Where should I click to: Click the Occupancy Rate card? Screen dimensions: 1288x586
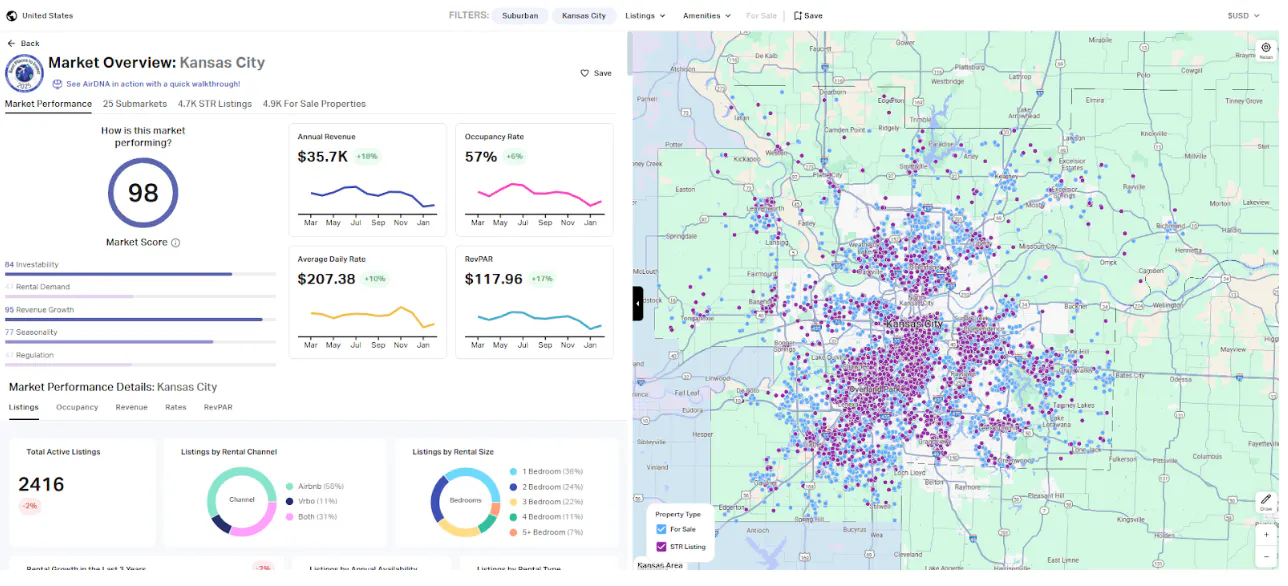534,180
